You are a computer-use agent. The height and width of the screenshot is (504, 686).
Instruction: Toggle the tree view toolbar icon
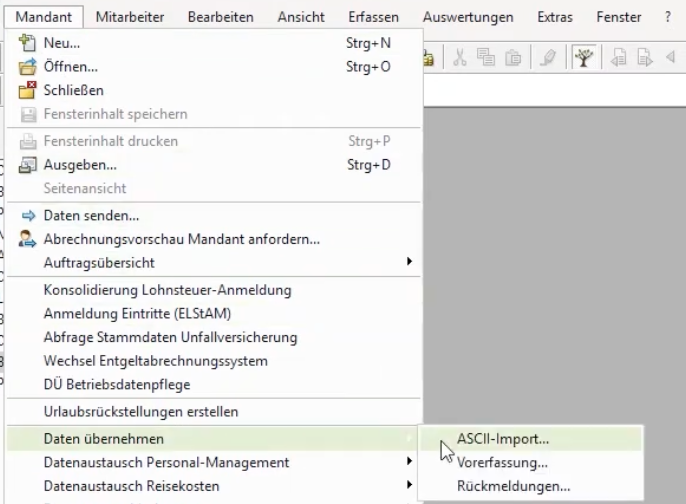click(583, 58)
